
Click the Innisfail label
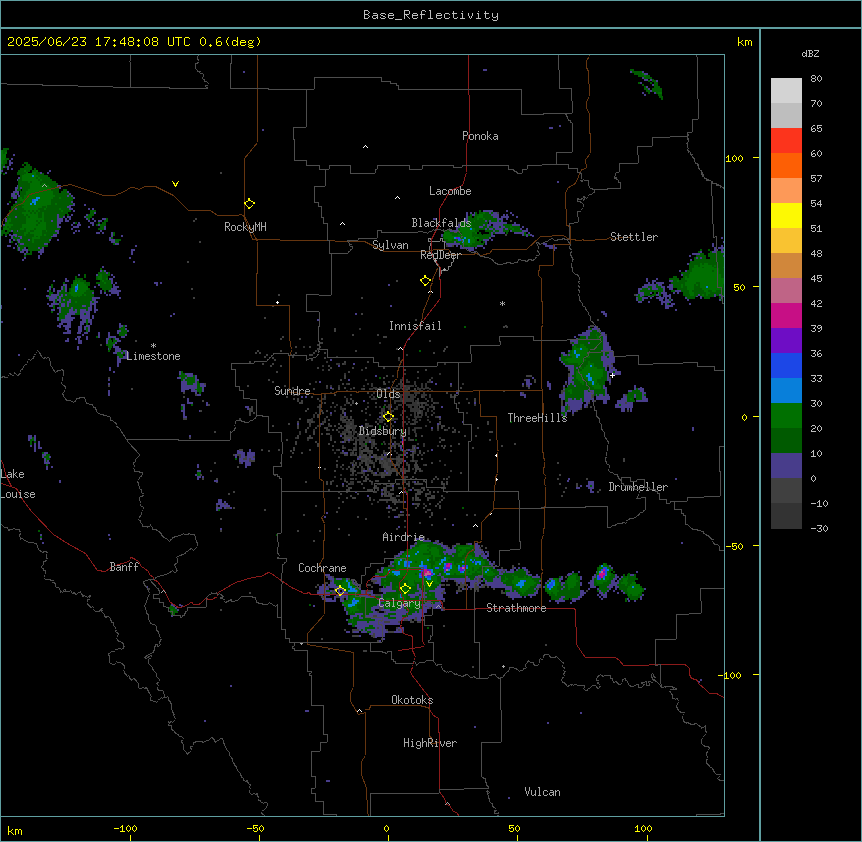click(415, 326)
